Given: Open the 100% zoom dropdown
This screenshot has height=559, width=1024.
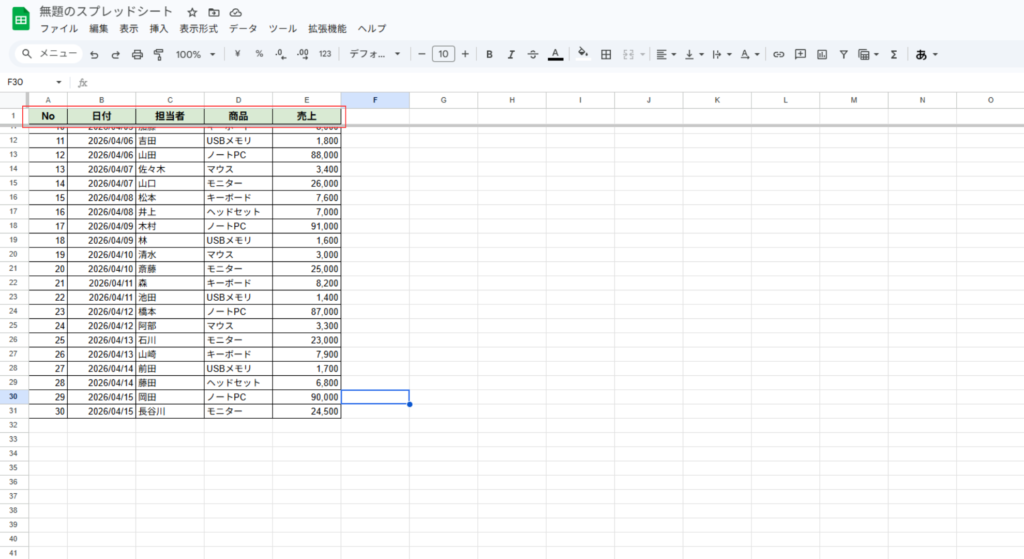Looking at the screenshot, I should point(195,54).
